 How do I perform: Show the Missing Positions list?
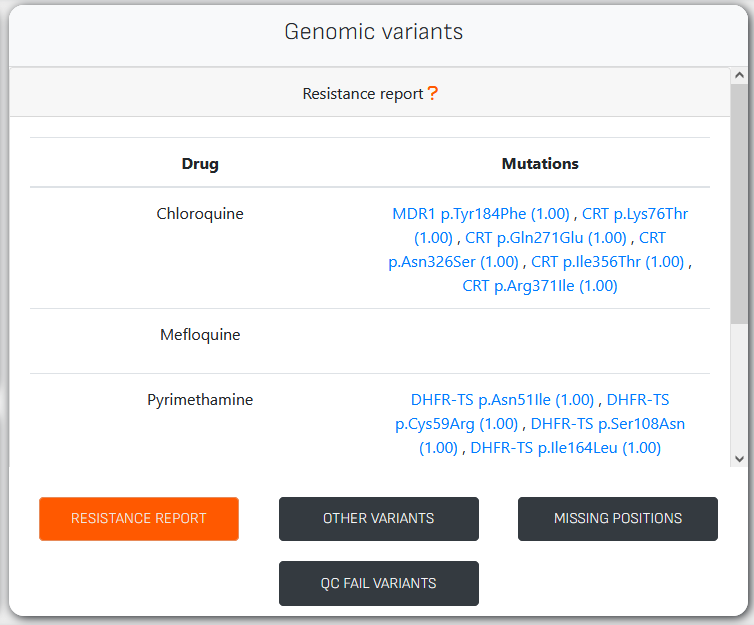618,519
